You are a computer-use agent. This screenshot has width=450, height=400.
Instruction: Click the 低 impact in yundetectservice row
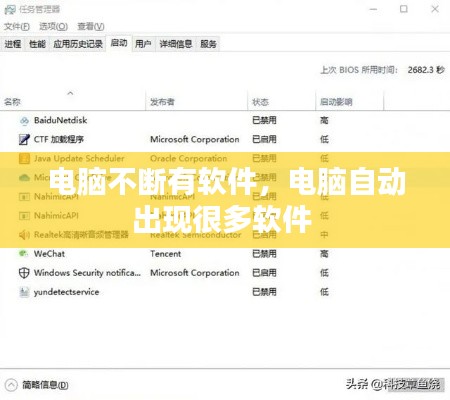click(x=324, y=292)
